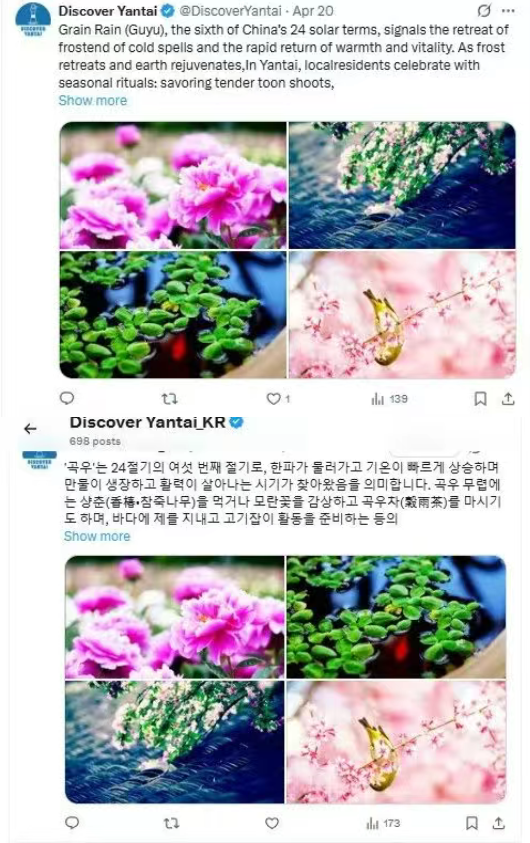Reply to the Korean Discover Yantai_KR post
The width and height of the screenshot is (530, 843).
pos(72,823)
